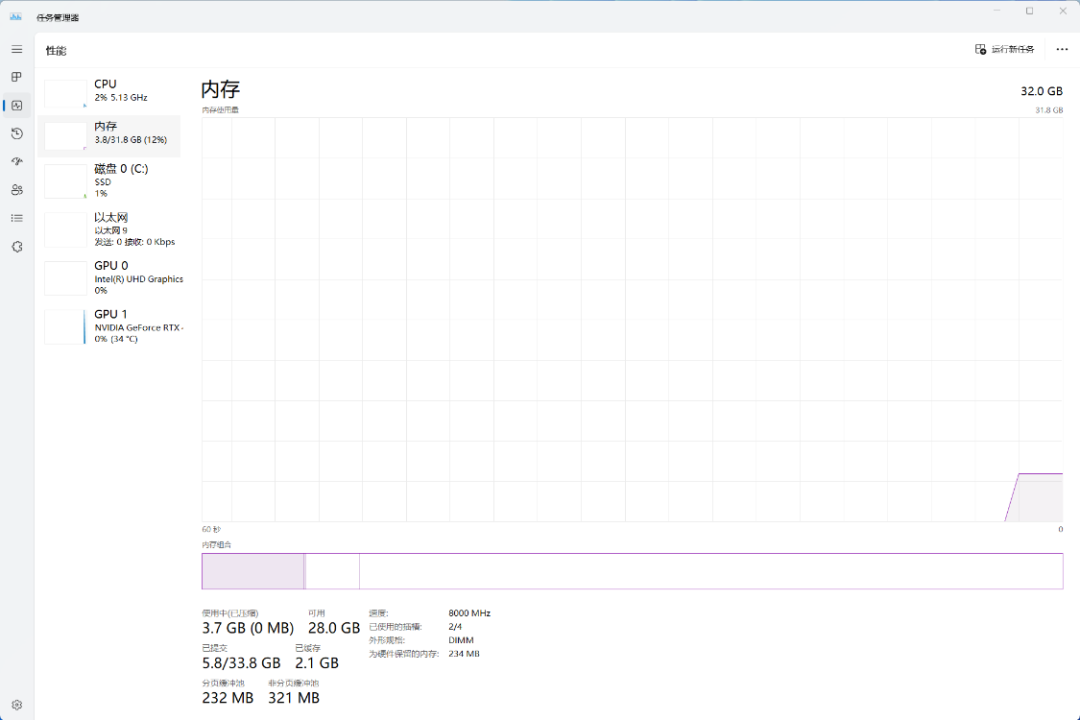Click the 5.8/33.8 GB committed value

241,663
